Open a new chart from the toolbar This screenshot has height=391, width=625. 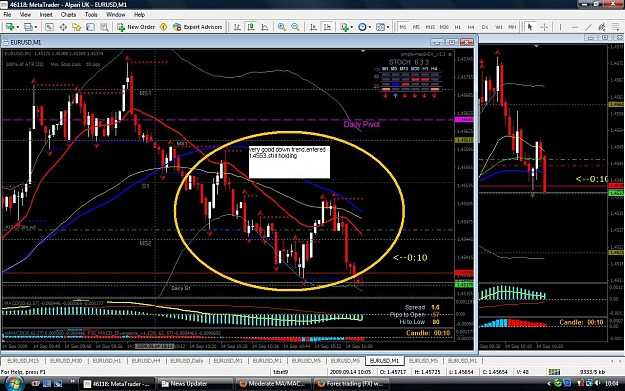point(10,27)
